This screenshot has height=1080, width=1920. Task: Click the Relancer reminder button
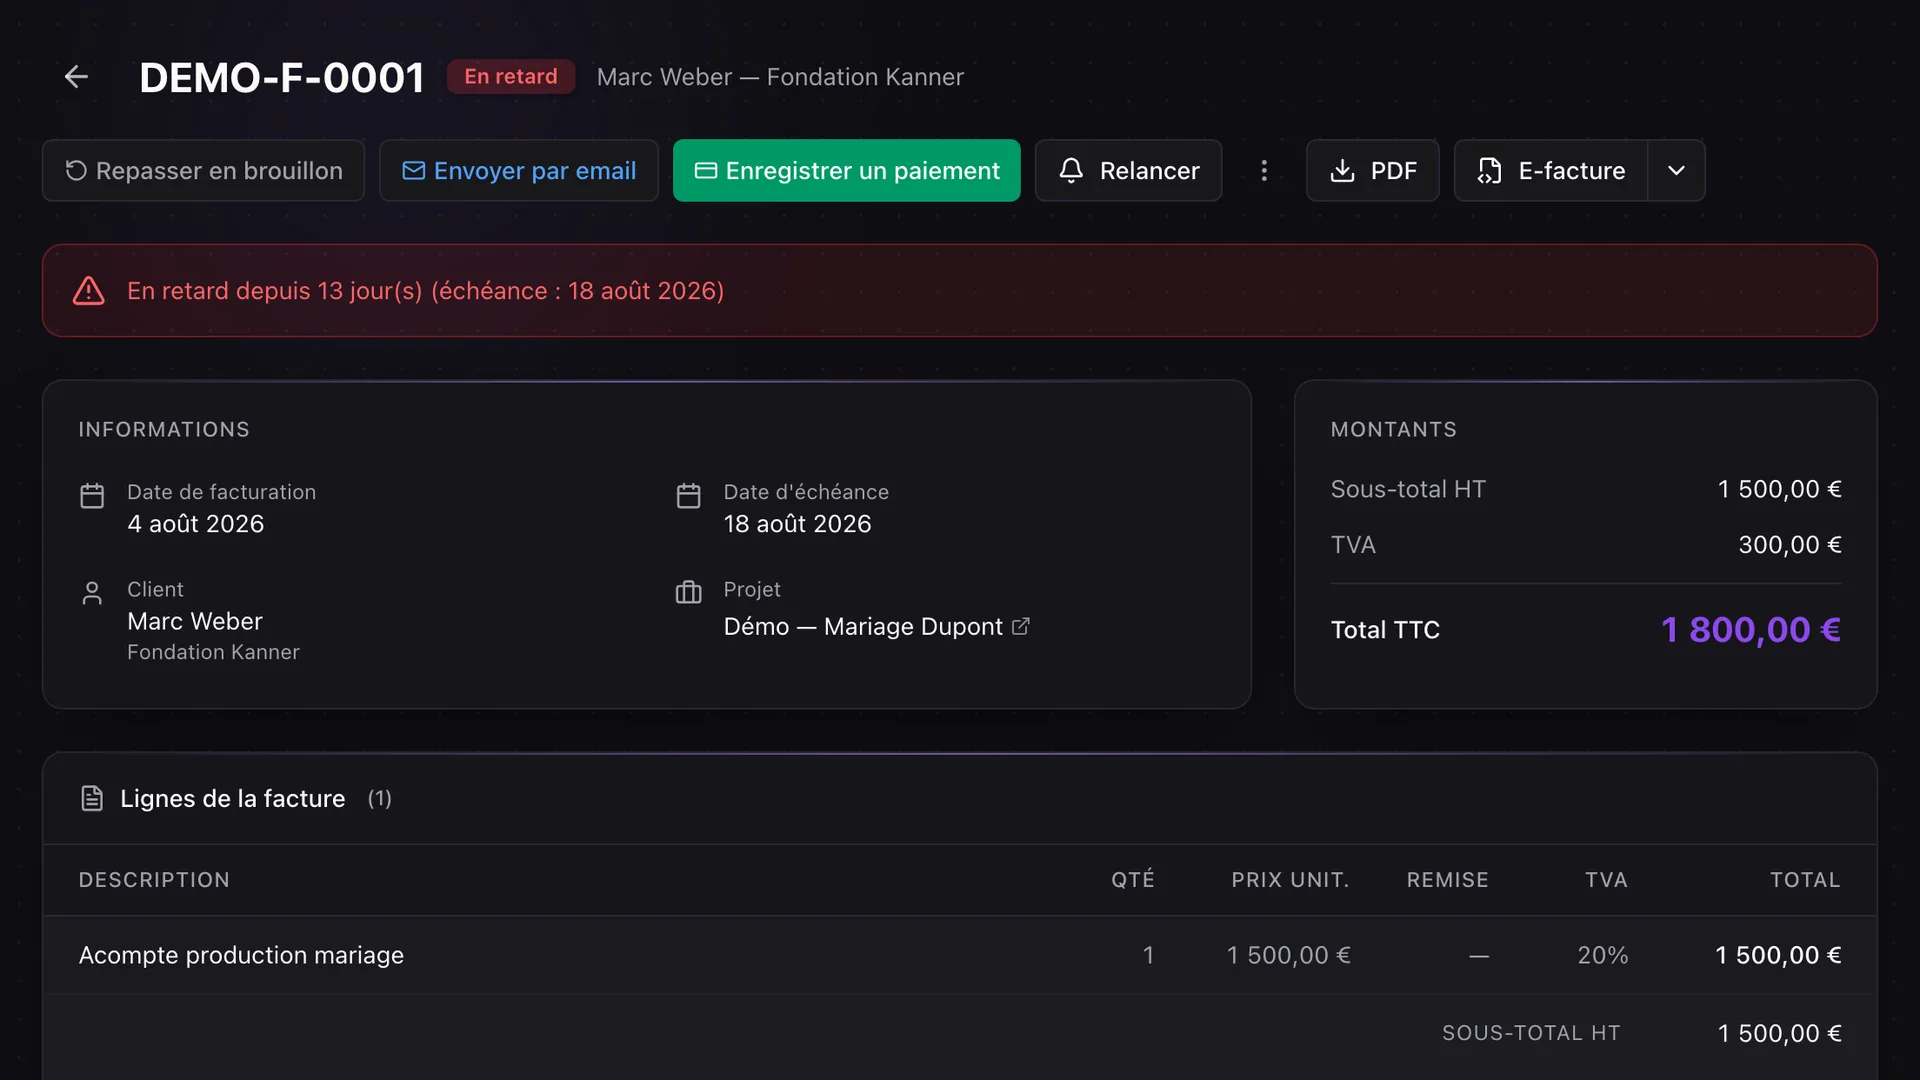1128,171
